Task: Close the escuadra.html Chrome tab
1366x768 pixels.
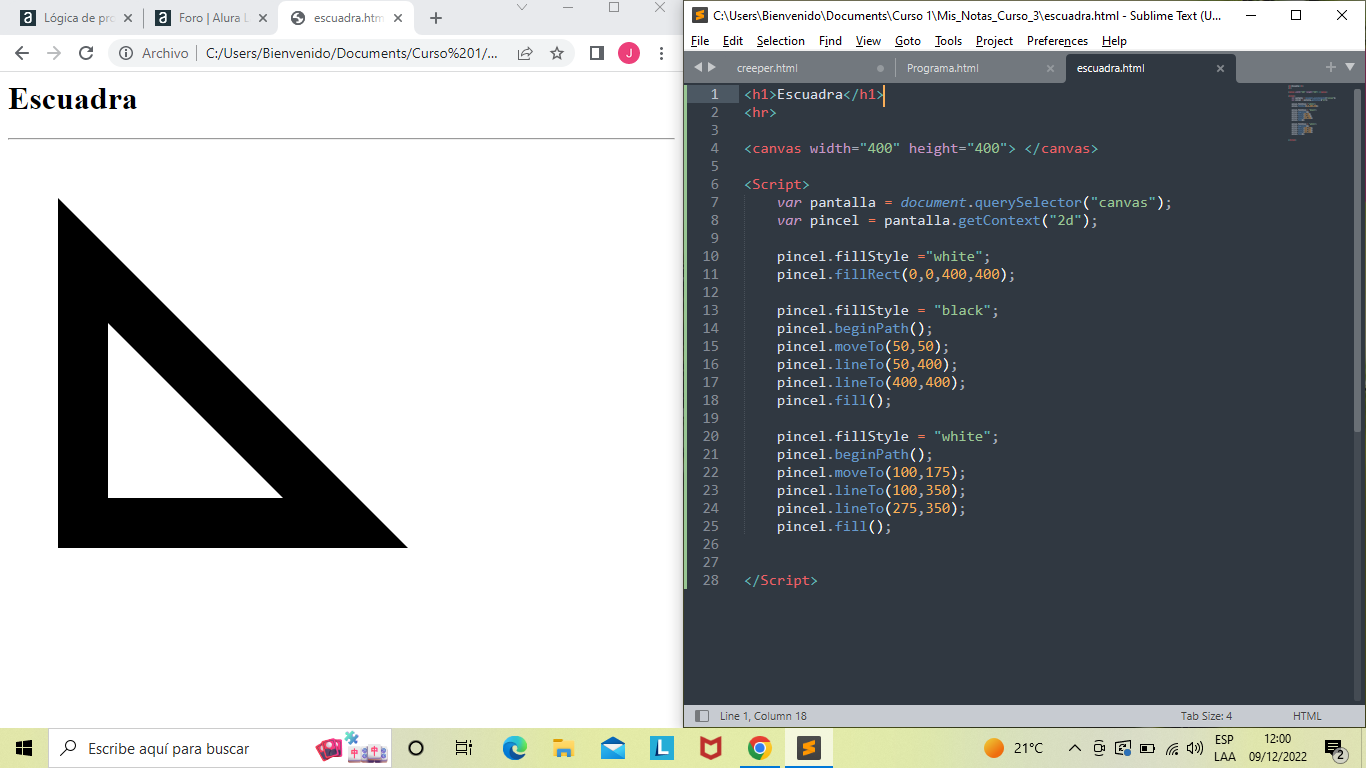Action: click(x=399, y=18)
